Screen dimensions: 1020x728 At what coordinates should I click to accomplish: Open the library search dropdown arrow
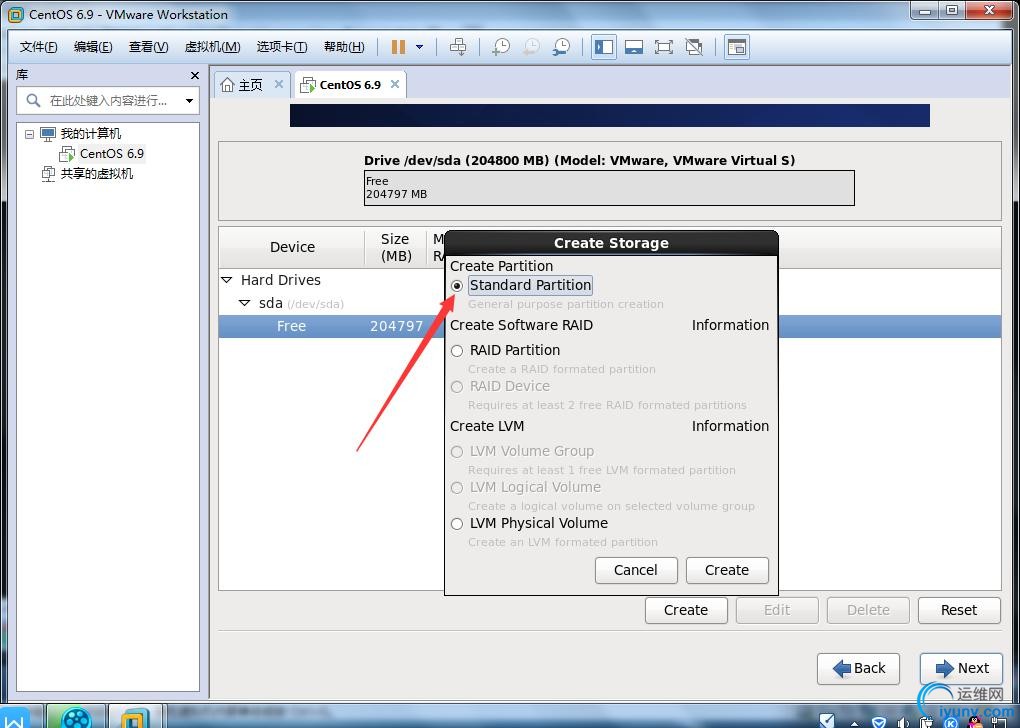coord(189,101)
